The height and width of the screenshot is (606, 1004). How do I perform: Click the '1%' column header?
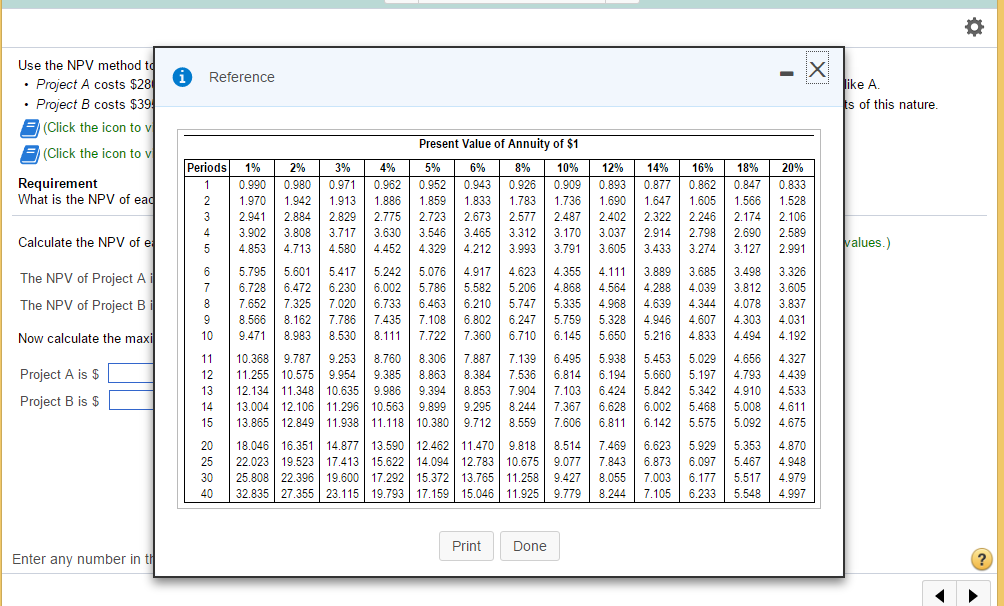click(x=252, y=168)
